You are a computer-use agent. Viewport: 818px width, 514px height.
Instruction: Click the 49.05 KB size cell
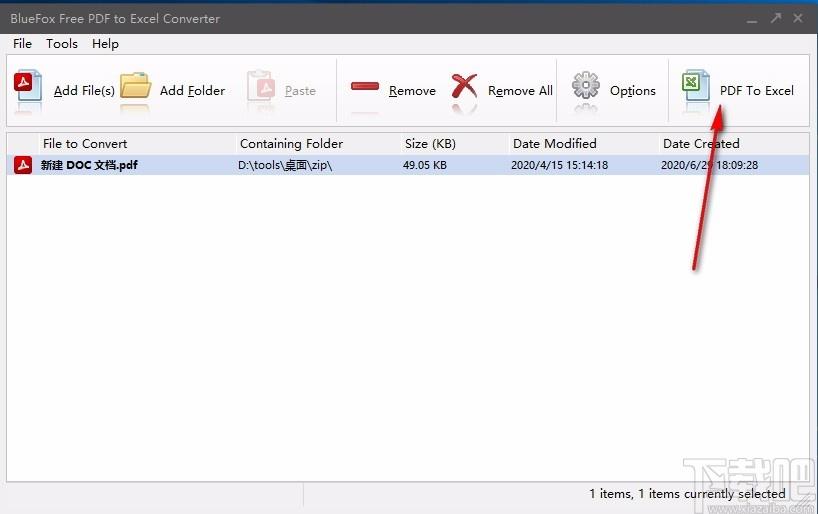tap(425, 165)
